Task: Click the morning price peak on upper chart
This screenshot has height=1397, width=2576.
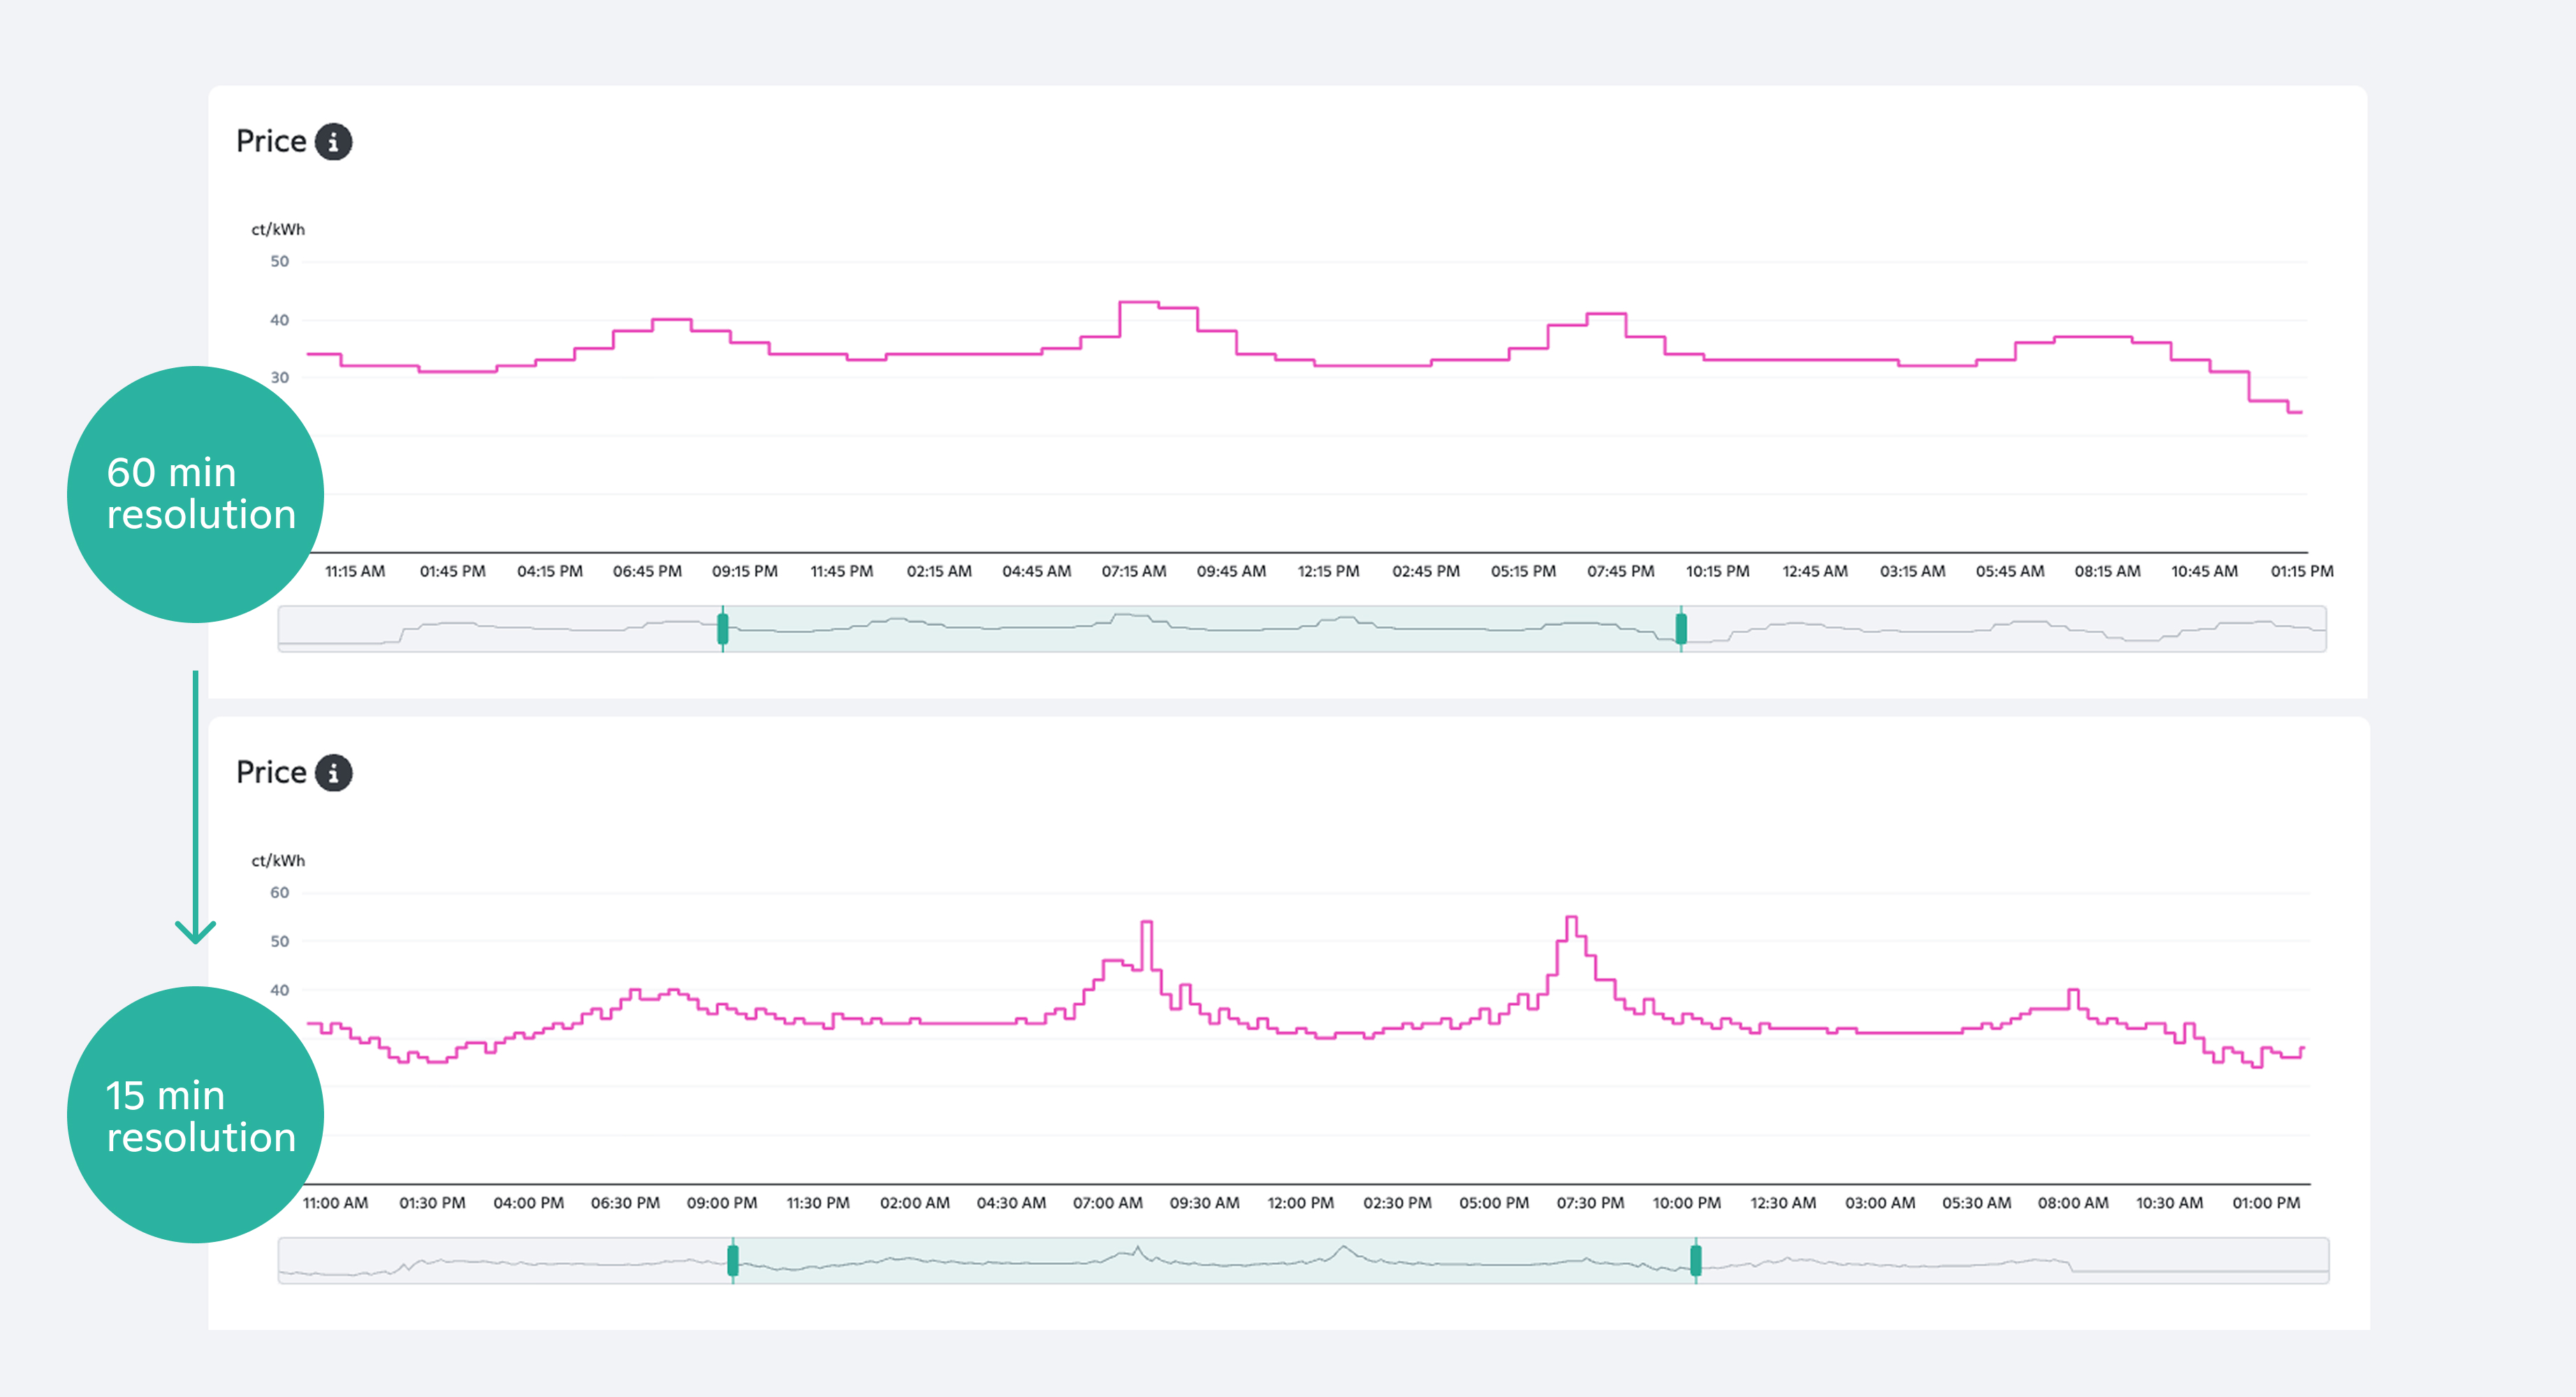Action: click(x=1139, y=302)
